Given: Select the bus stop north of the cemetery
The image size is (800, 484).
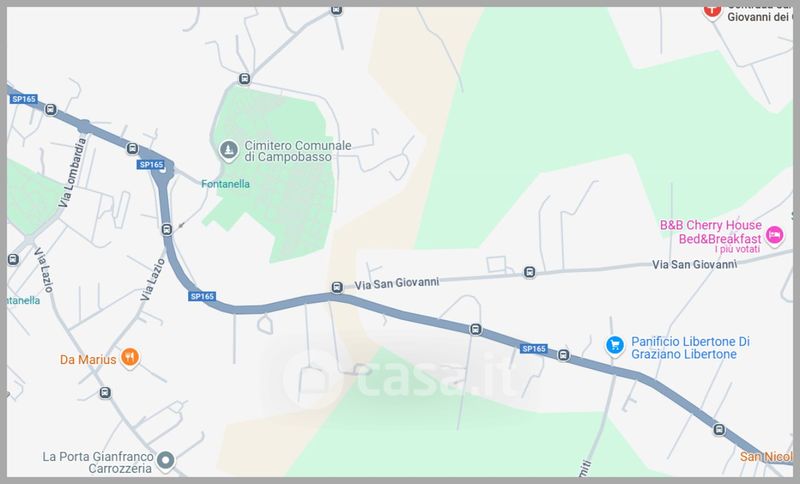Looking at the screenshot, I should click(x=244, y=79).
